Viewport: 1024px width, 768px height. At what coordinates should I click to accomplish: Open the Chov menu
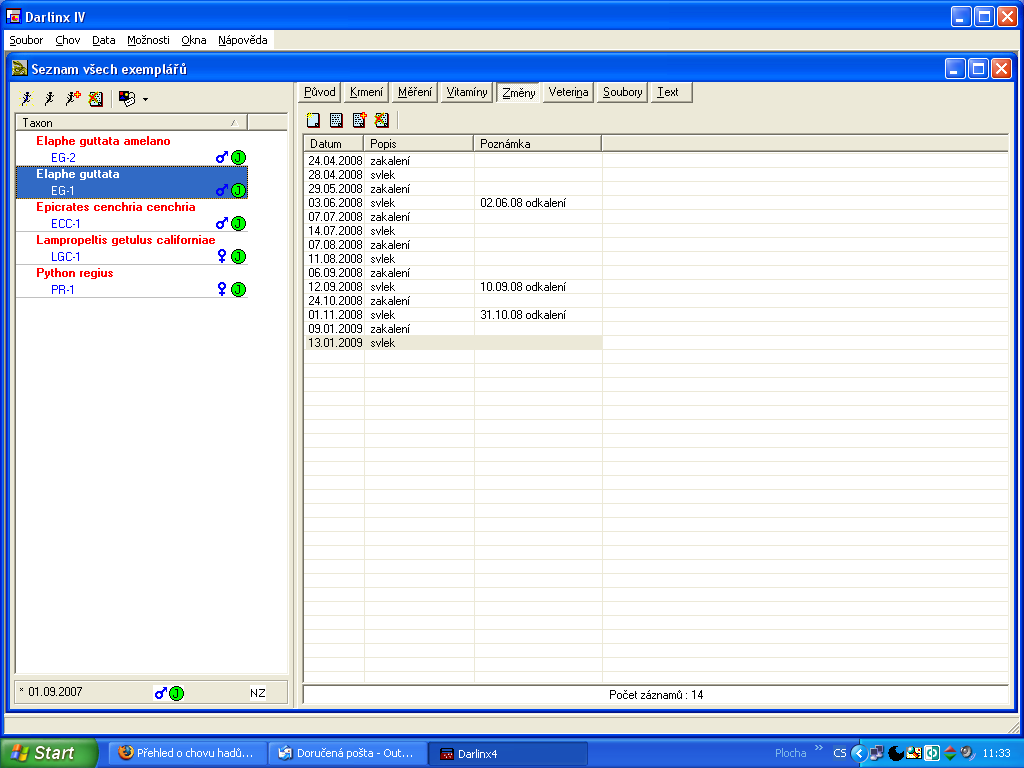click(x=68, y=40)
